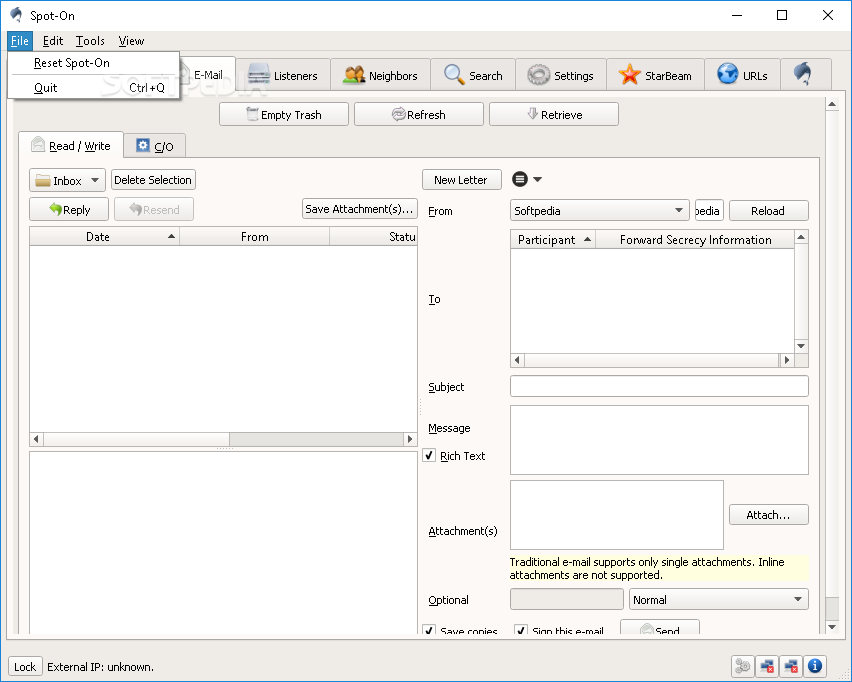Click the Forward Secrecy Information column header
The height and width of the screenshot is (682, 852).
tap(695, 240)
